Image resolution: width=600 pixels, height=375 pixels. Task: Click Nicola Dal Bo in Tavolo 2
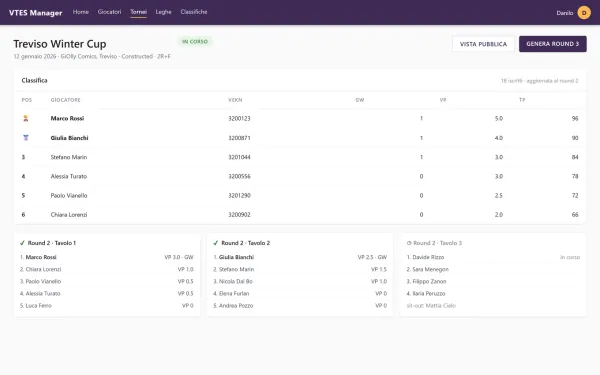click(236, 281)
